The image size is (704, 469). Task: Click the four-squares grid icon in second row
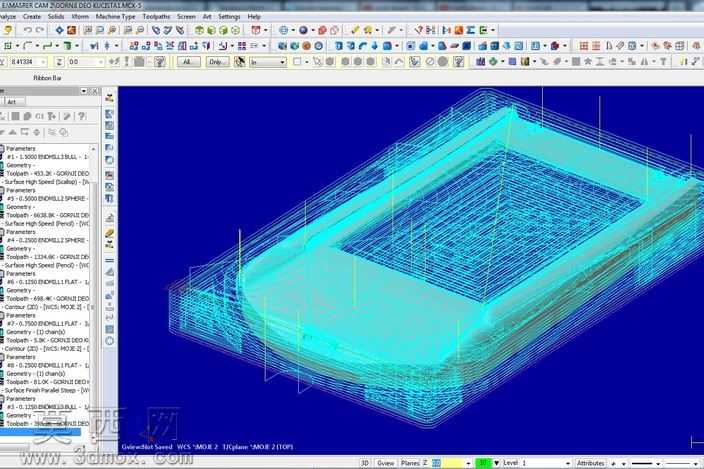(242, 46)
